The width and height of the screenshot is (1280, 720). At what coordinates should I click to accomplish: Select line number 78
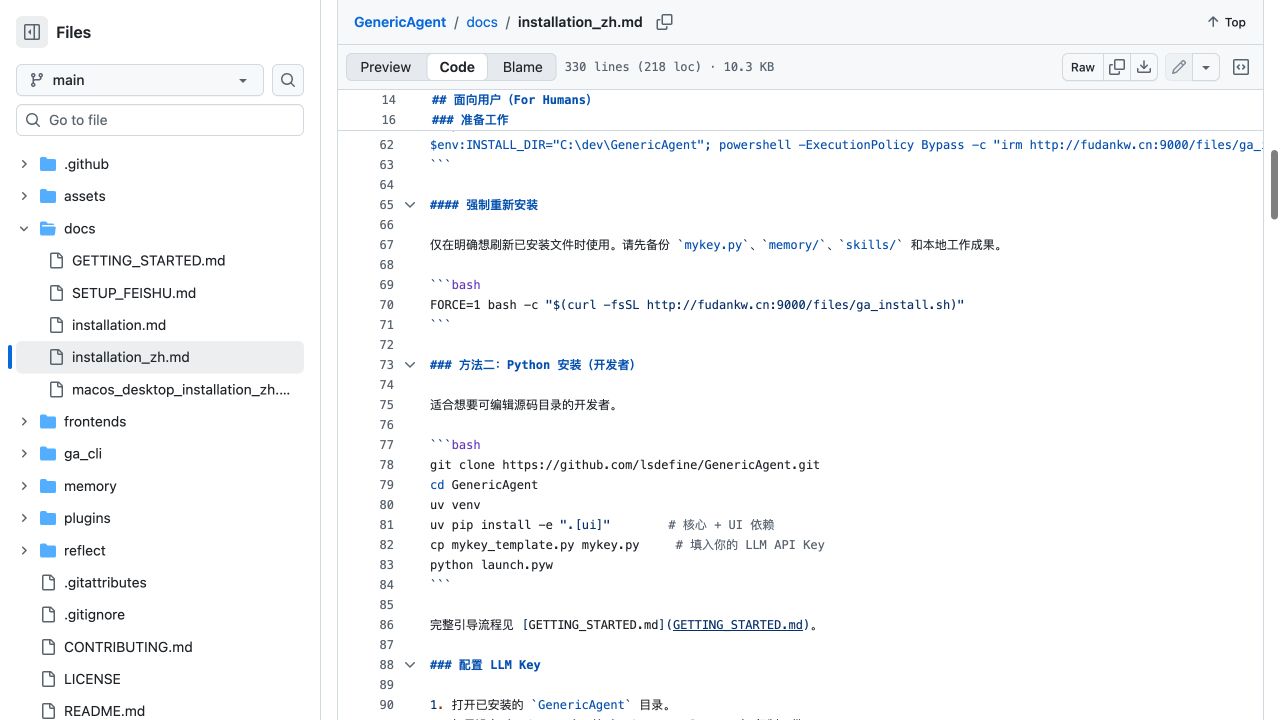click(x=387, y=465)
